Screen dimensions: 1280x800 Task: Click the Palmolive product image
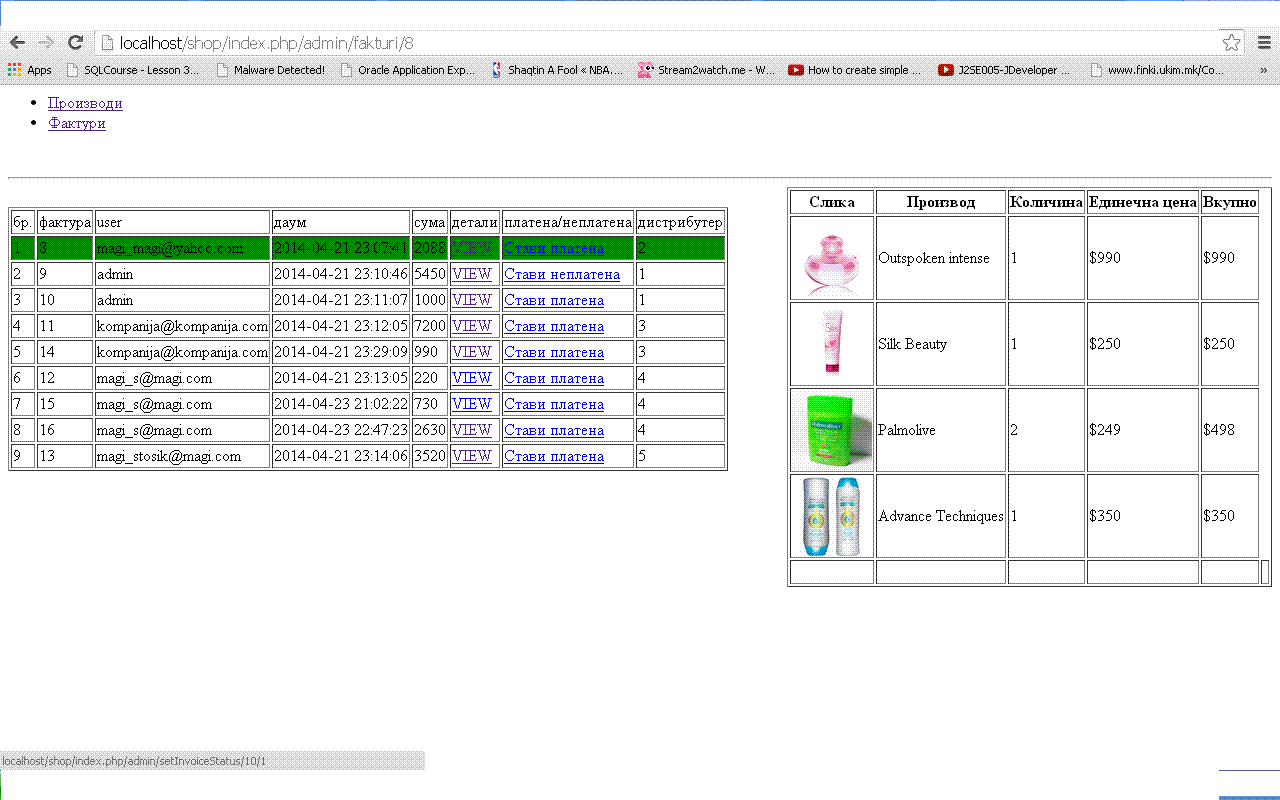pyautogui.click(x=831, y=430)
